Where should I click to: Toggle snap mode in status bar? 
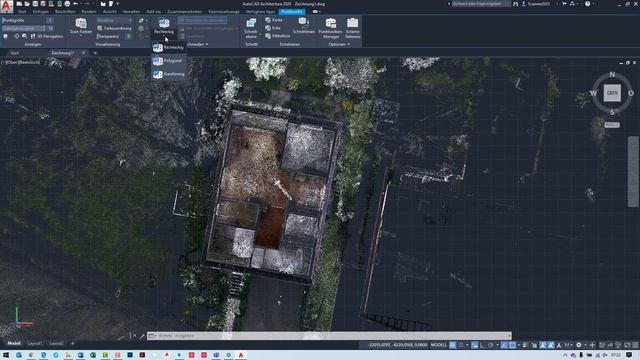(x=461, y=345)
